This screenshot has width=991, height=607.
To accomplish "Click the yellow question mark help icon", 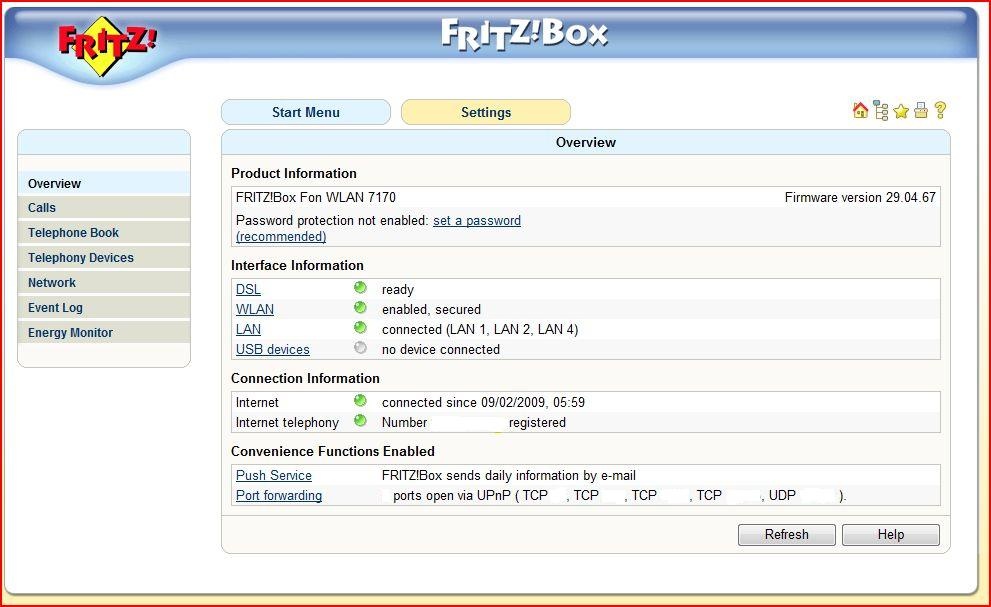I will 940,111.
